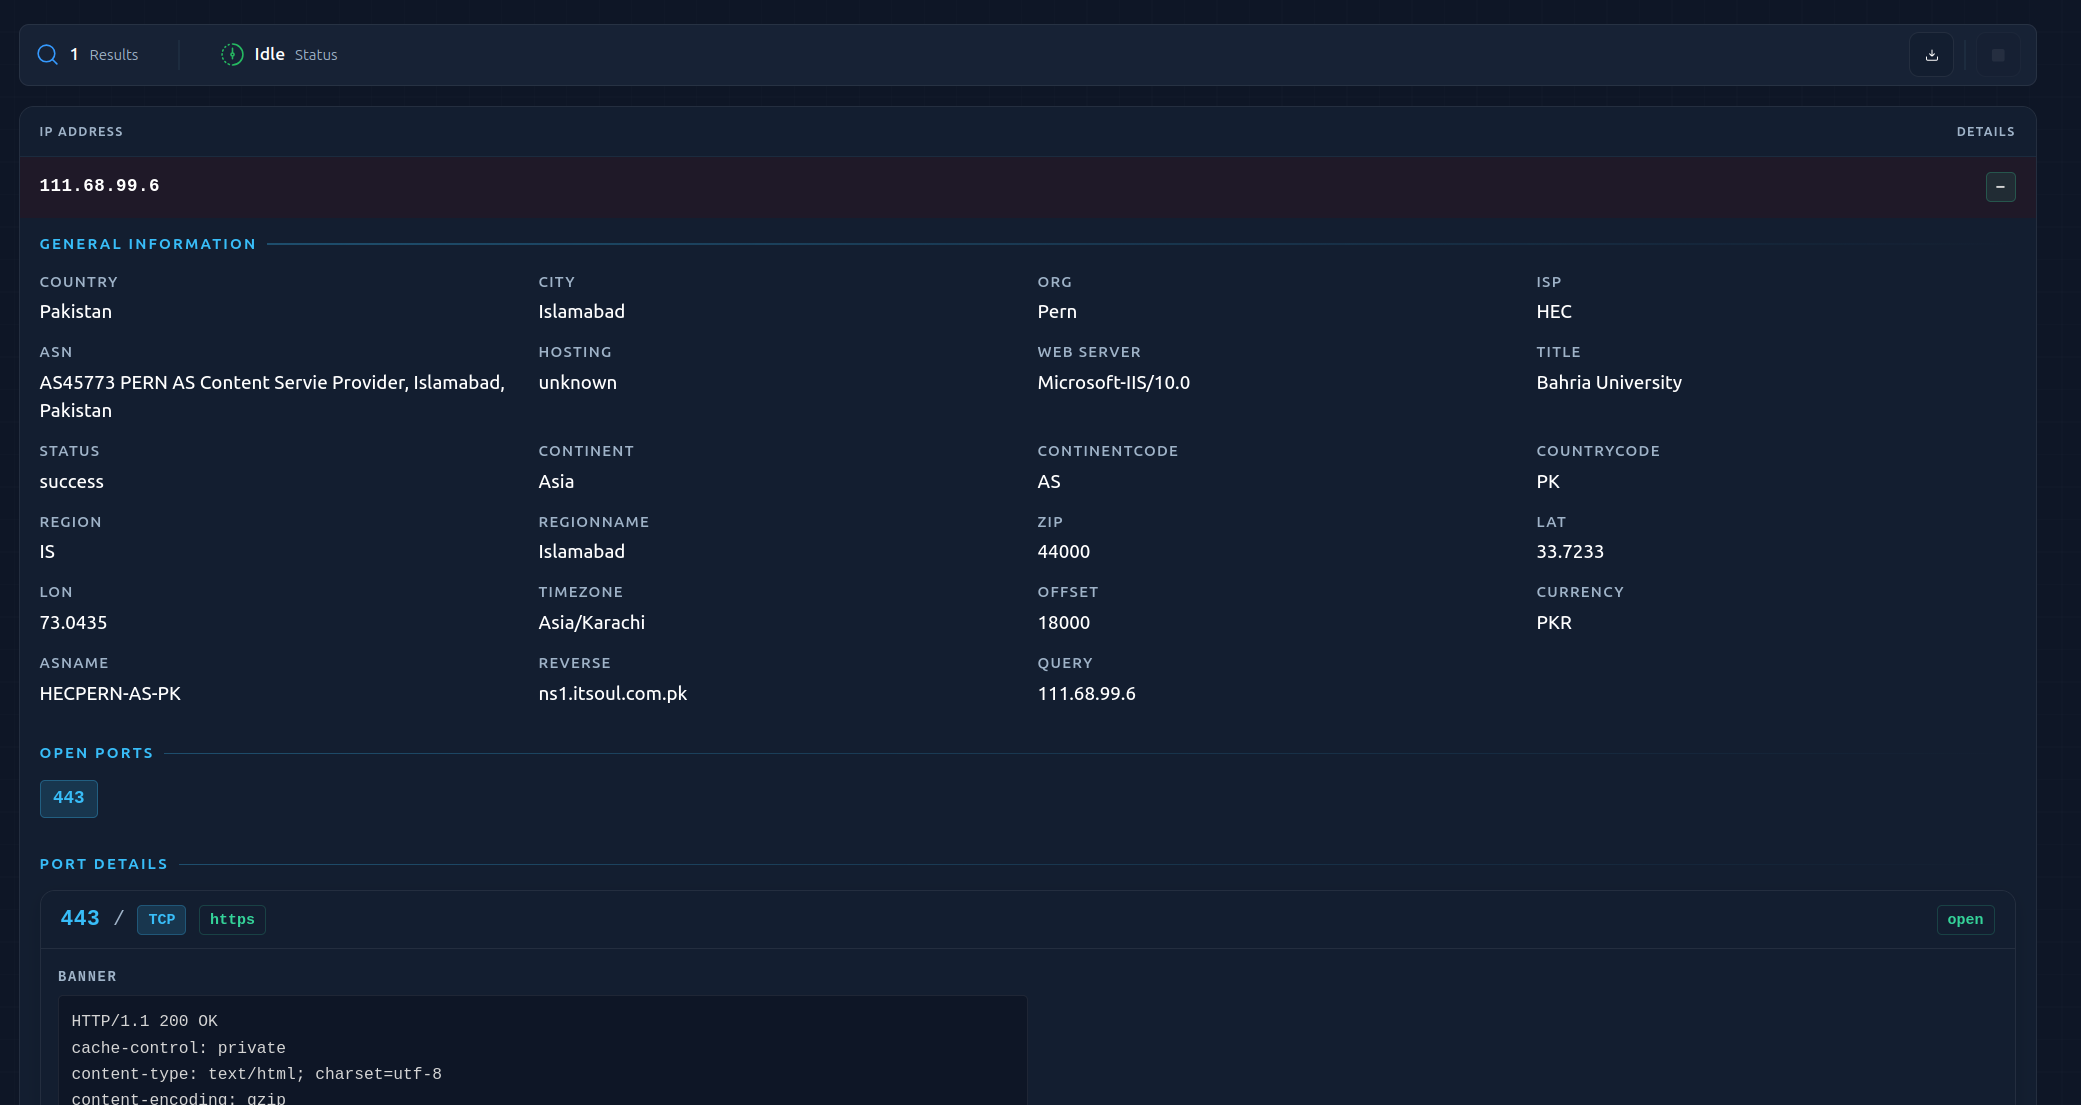Screen dimensions: 2081x1105
Task: Click the latitude value 33.7233
Action: coord(1570,552)
